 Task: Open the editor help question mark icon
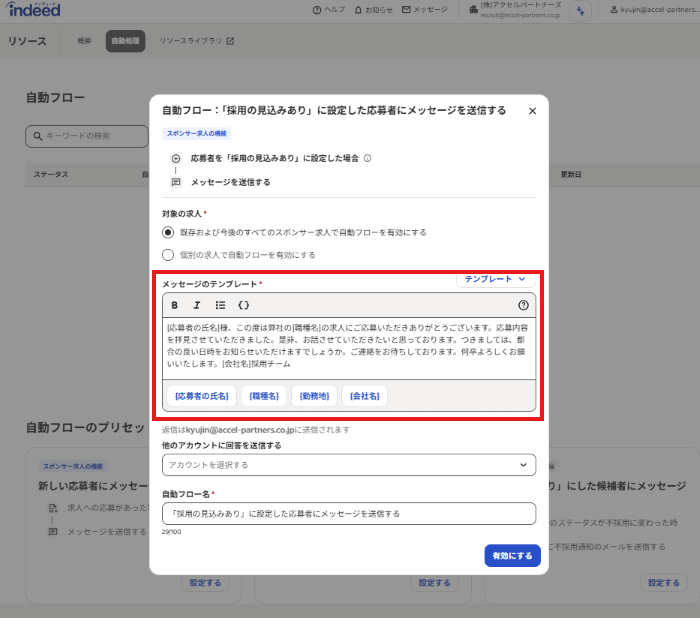(523, 305)
